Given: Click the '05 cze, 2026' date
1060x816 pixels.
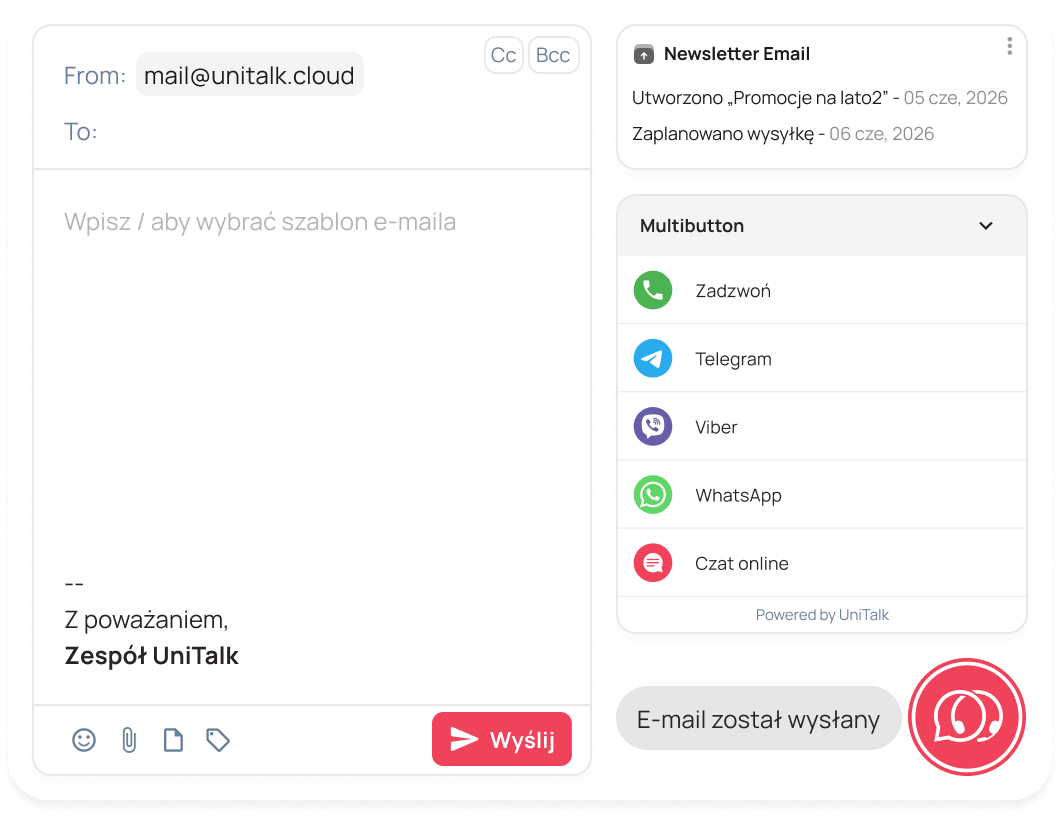Looking at the screenshot, I should (x=955, y=98).
